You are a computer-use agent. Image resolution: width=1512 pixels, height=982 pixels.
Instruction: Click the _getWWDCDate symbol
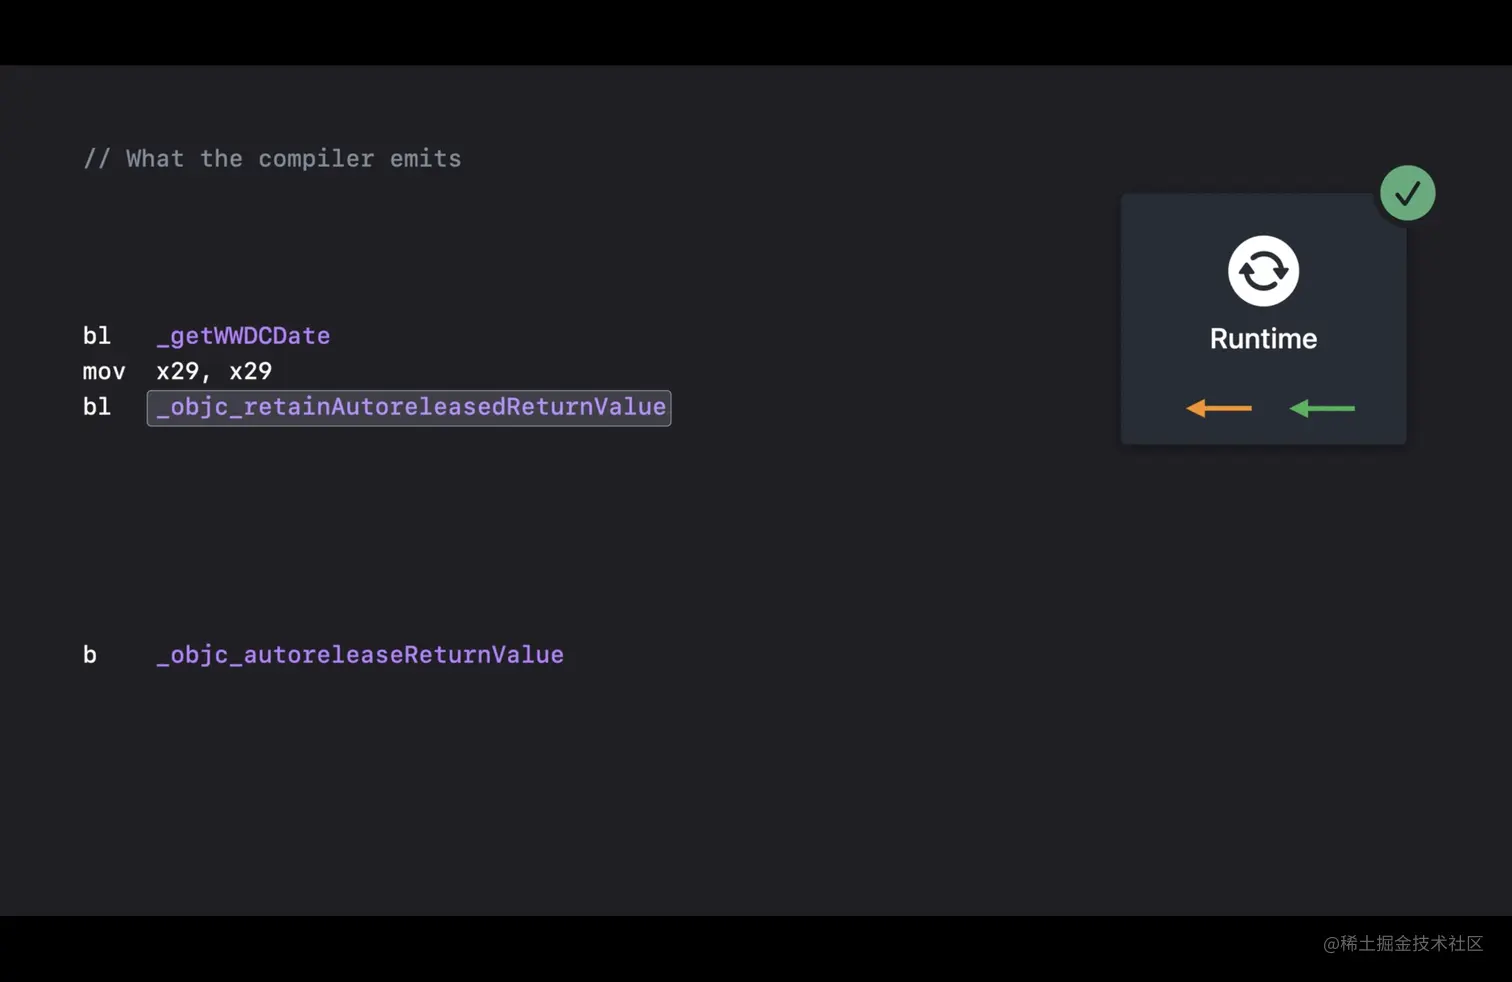[x=243, y=336]
